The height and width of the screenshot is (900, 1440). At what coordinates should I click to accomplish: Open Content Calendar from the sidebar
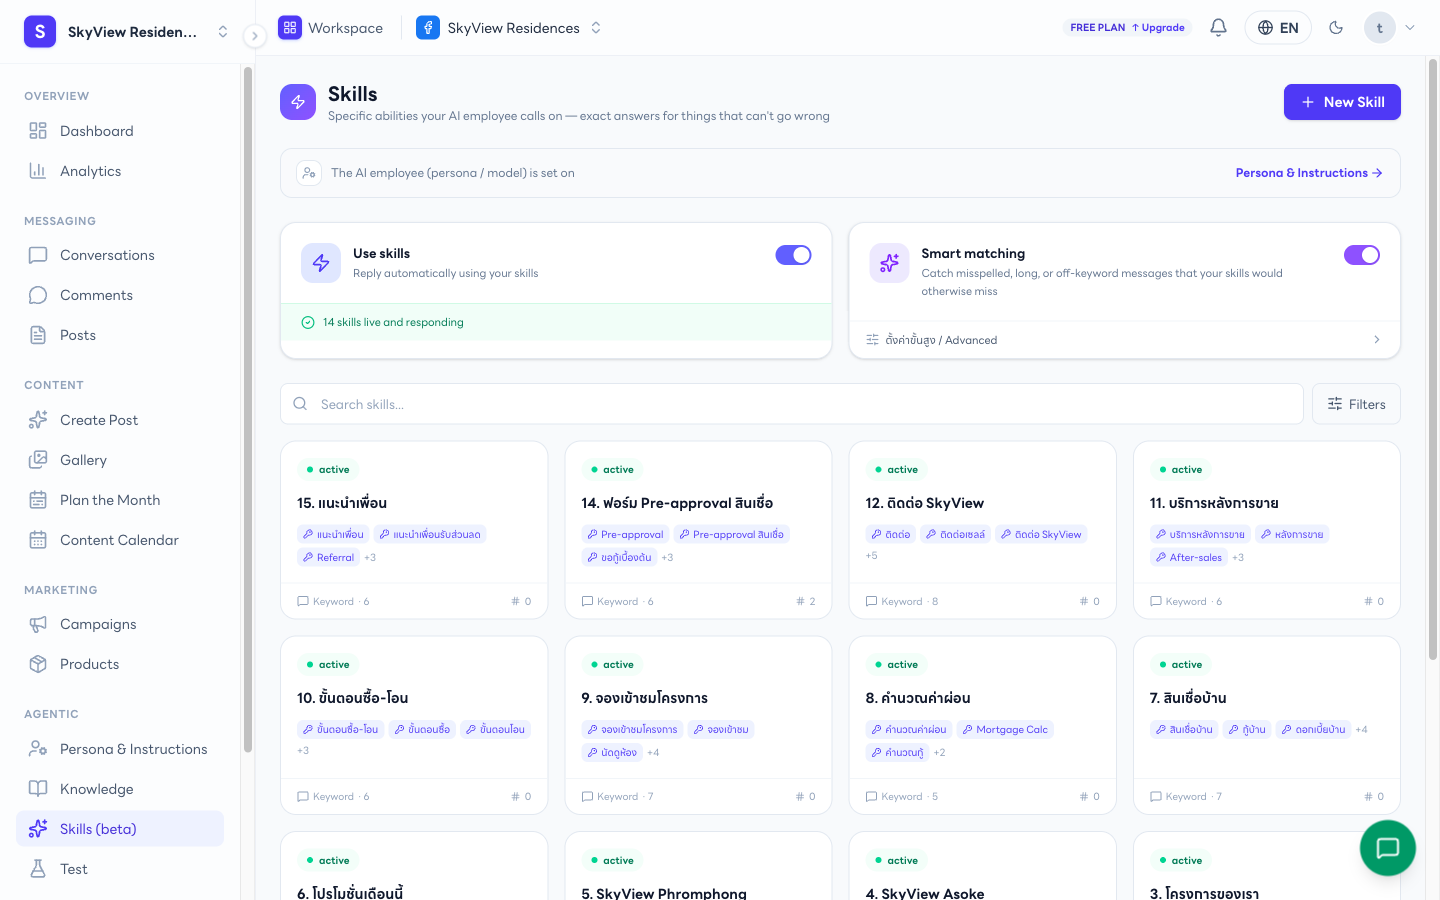120,540
